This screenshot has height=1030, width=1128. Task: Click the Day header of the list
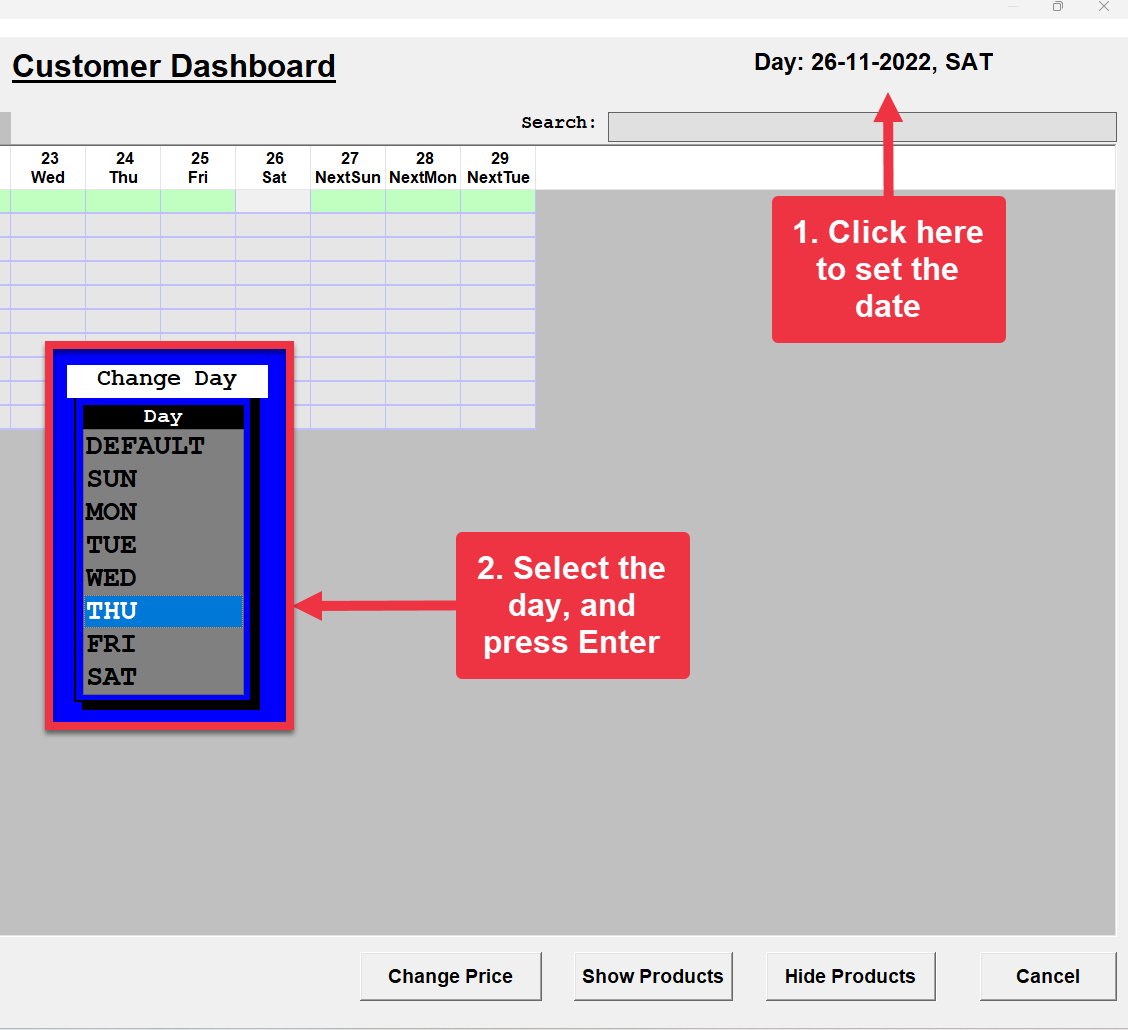click(163, 417)
